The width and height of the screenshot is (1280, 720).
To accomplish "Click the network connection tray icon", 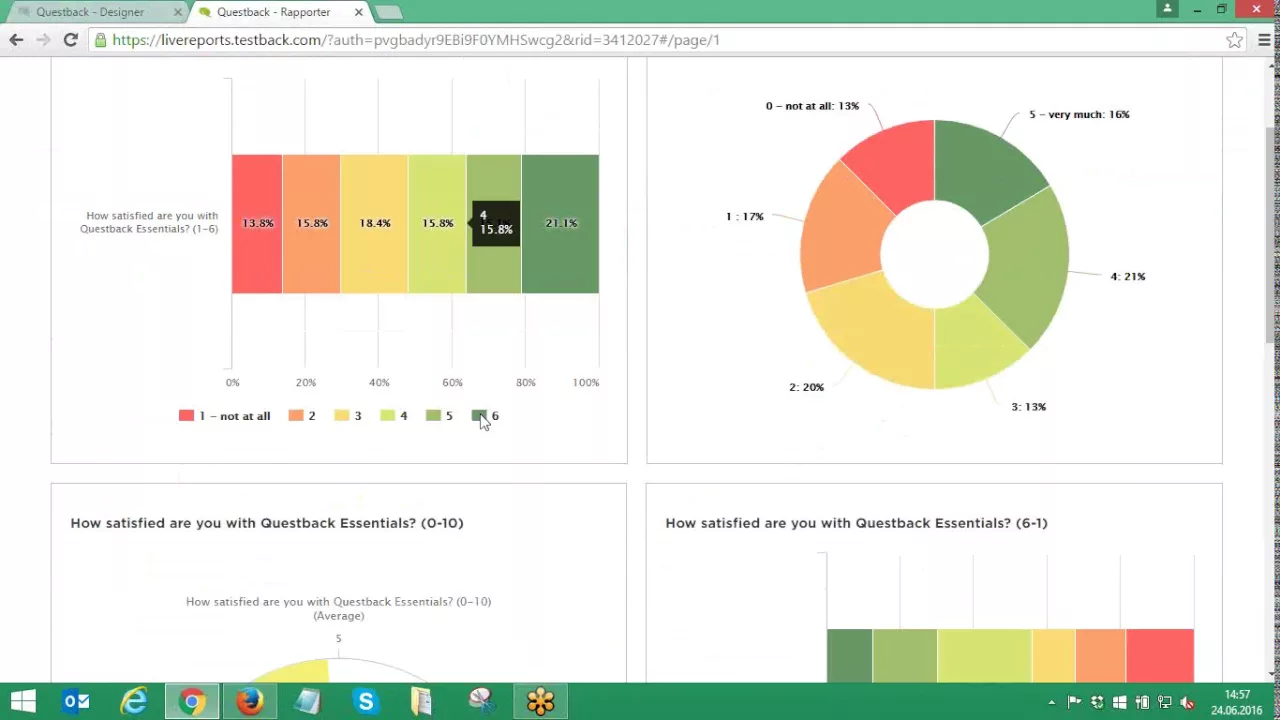I will pos(1165,703).
